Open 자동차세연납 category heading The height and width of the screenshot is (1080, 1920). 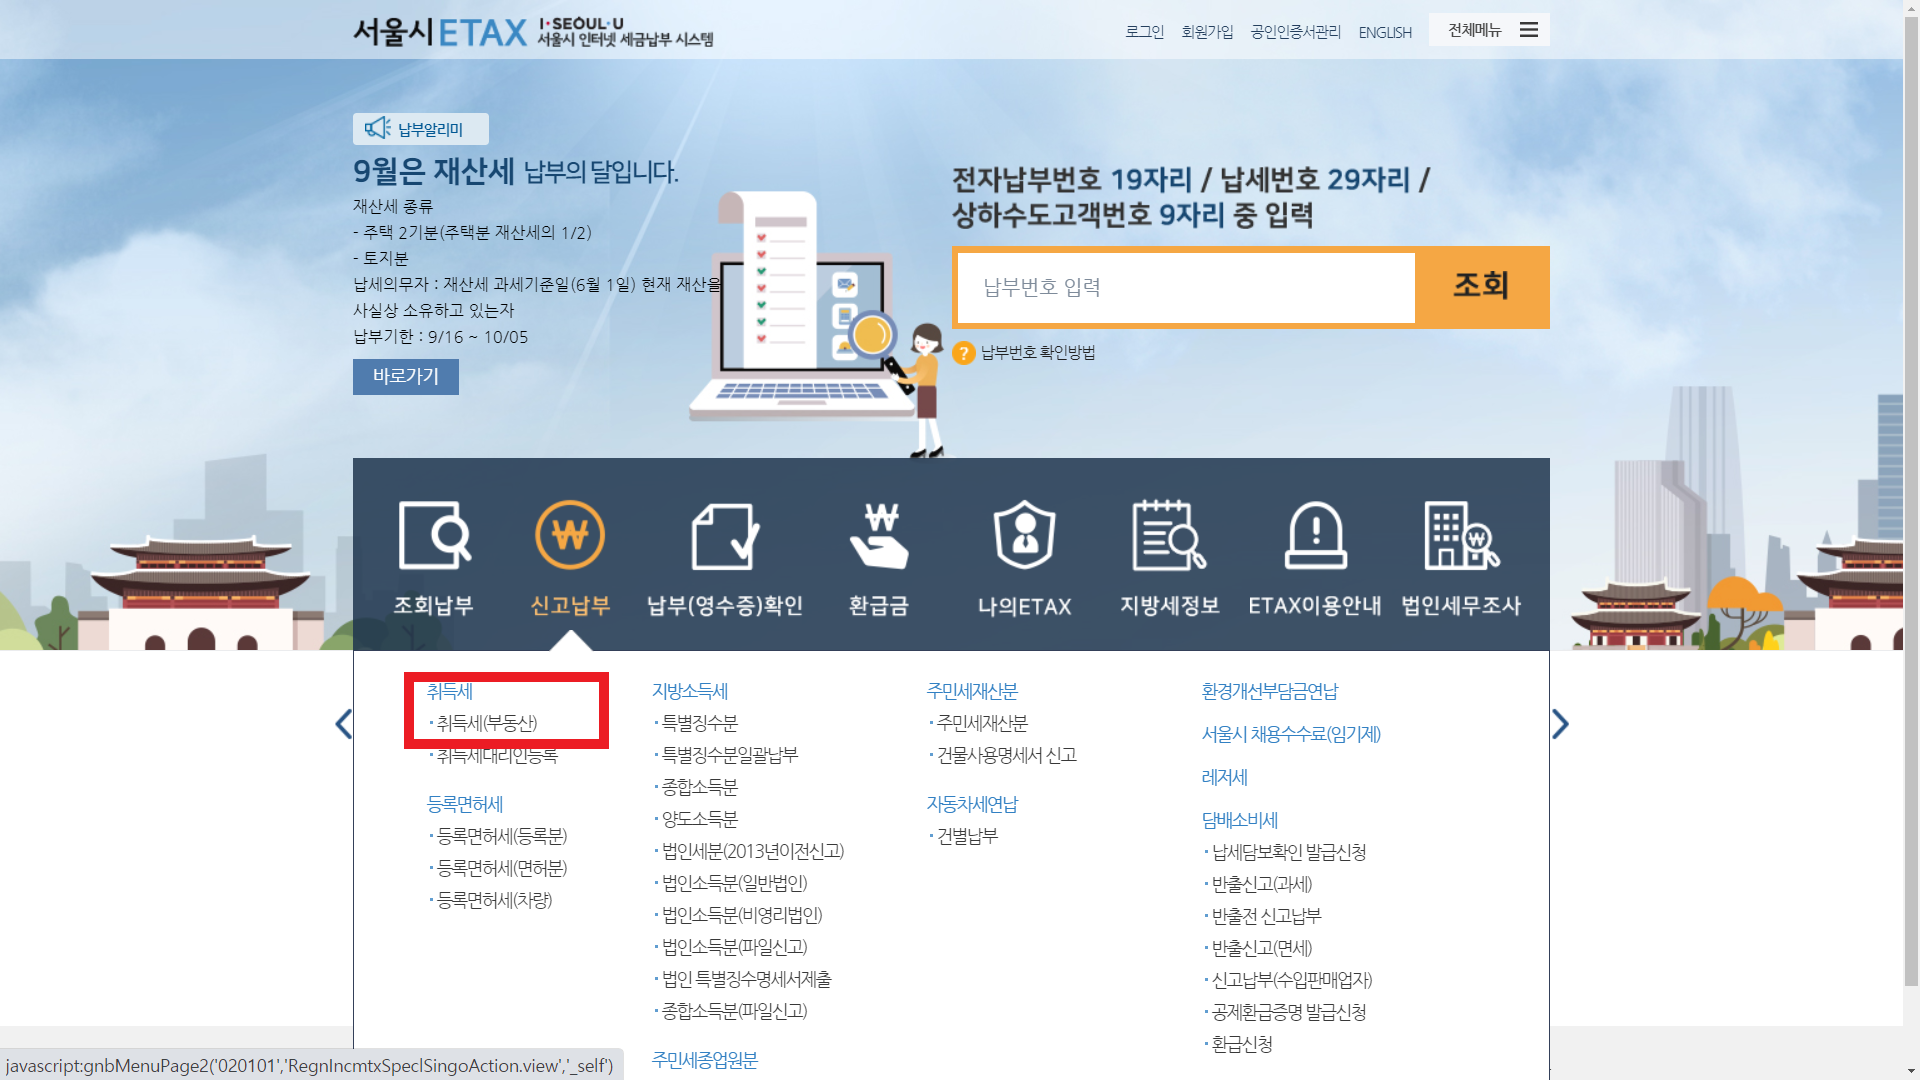(x=972, y=804)
